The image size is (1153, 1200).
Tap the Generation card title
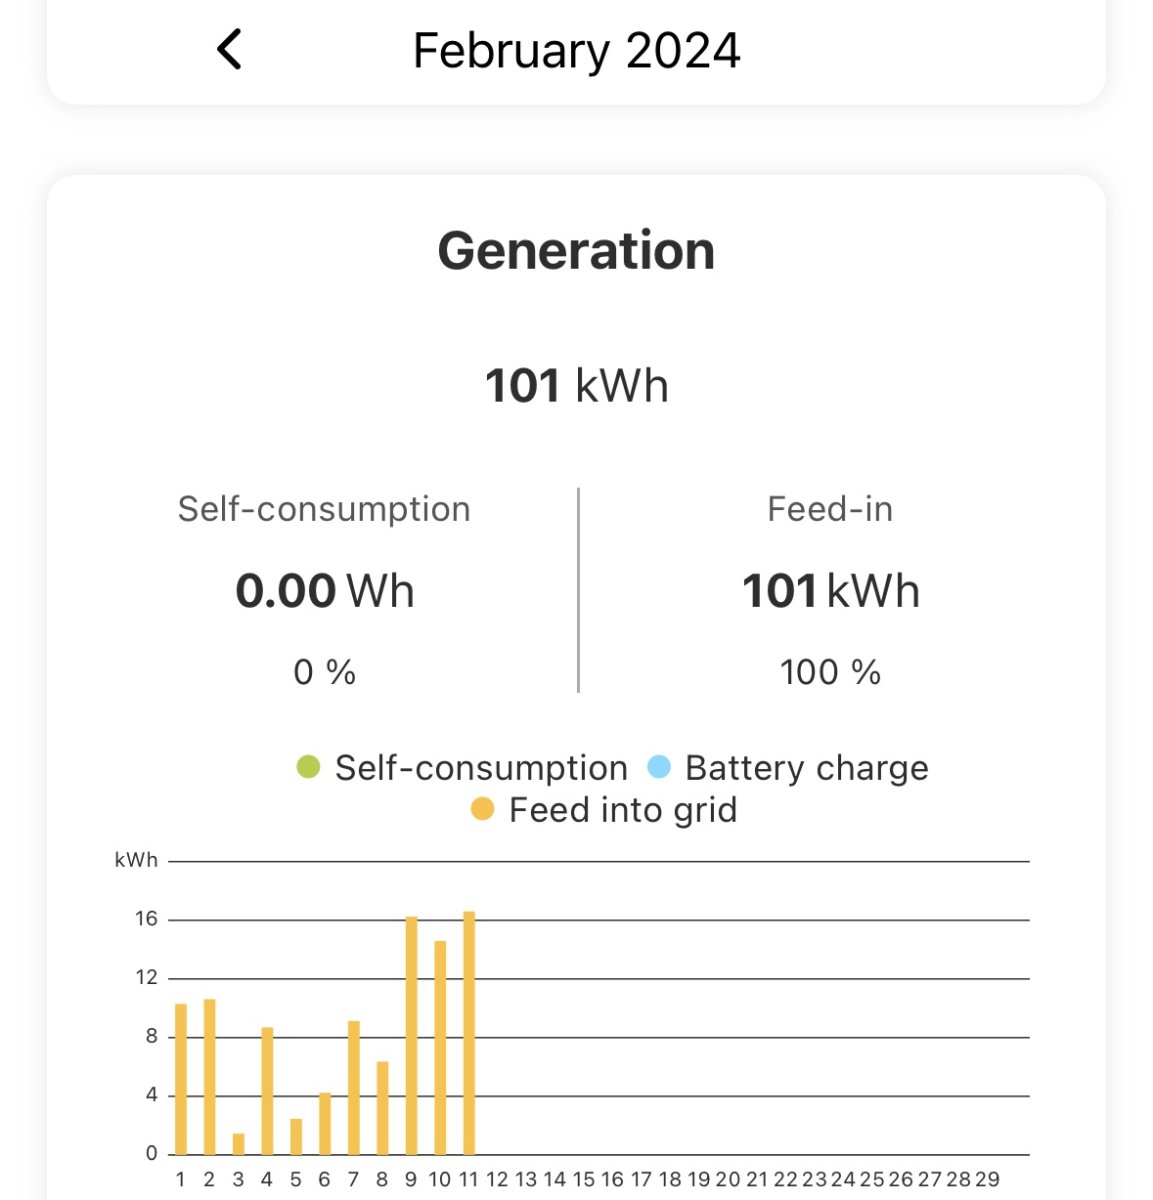576,250
